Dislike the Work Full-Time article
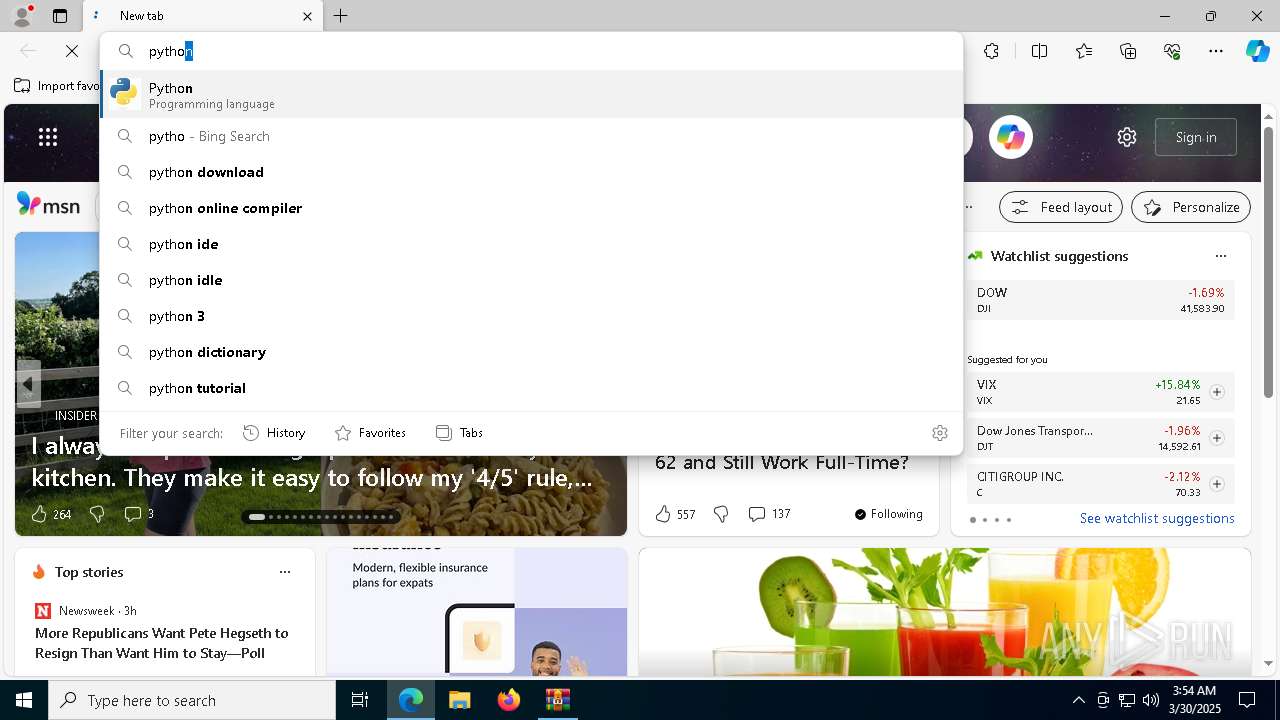 click(721, 514)
